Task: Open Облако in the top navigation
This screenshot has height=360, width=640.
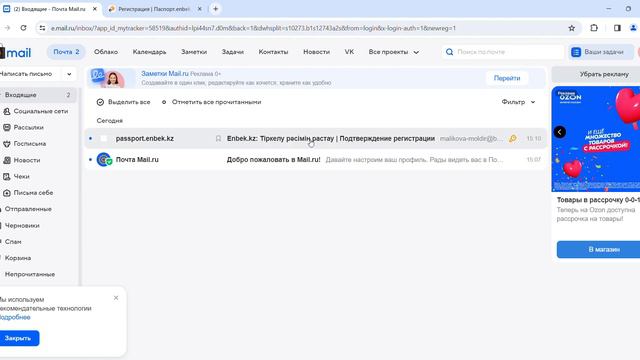Action: [106, 52]
